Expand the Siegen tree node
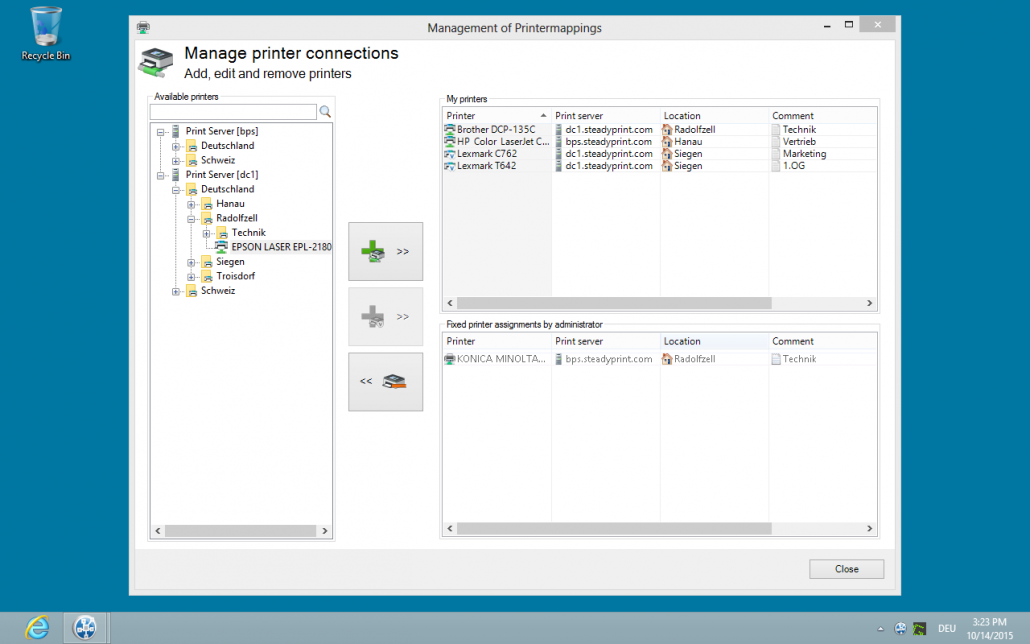 191,262
